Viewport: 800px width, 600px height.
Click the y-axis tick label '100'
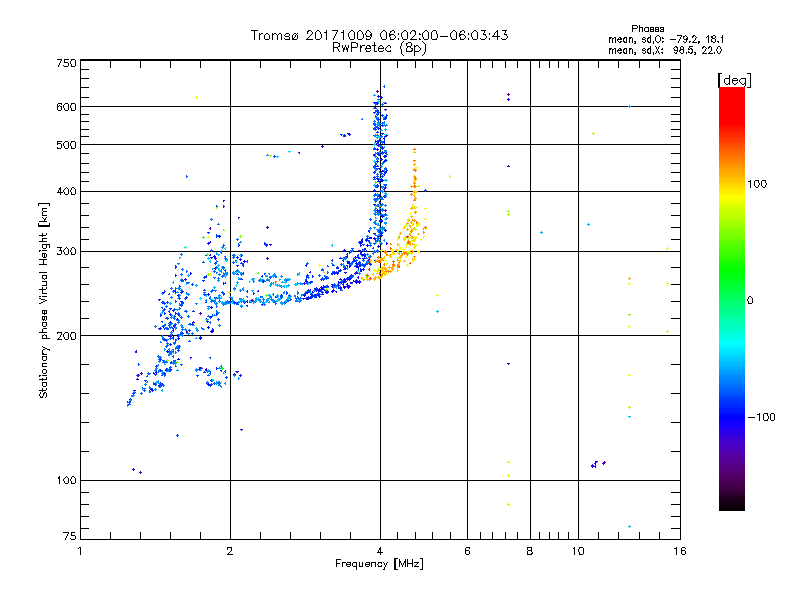point(66,480)
